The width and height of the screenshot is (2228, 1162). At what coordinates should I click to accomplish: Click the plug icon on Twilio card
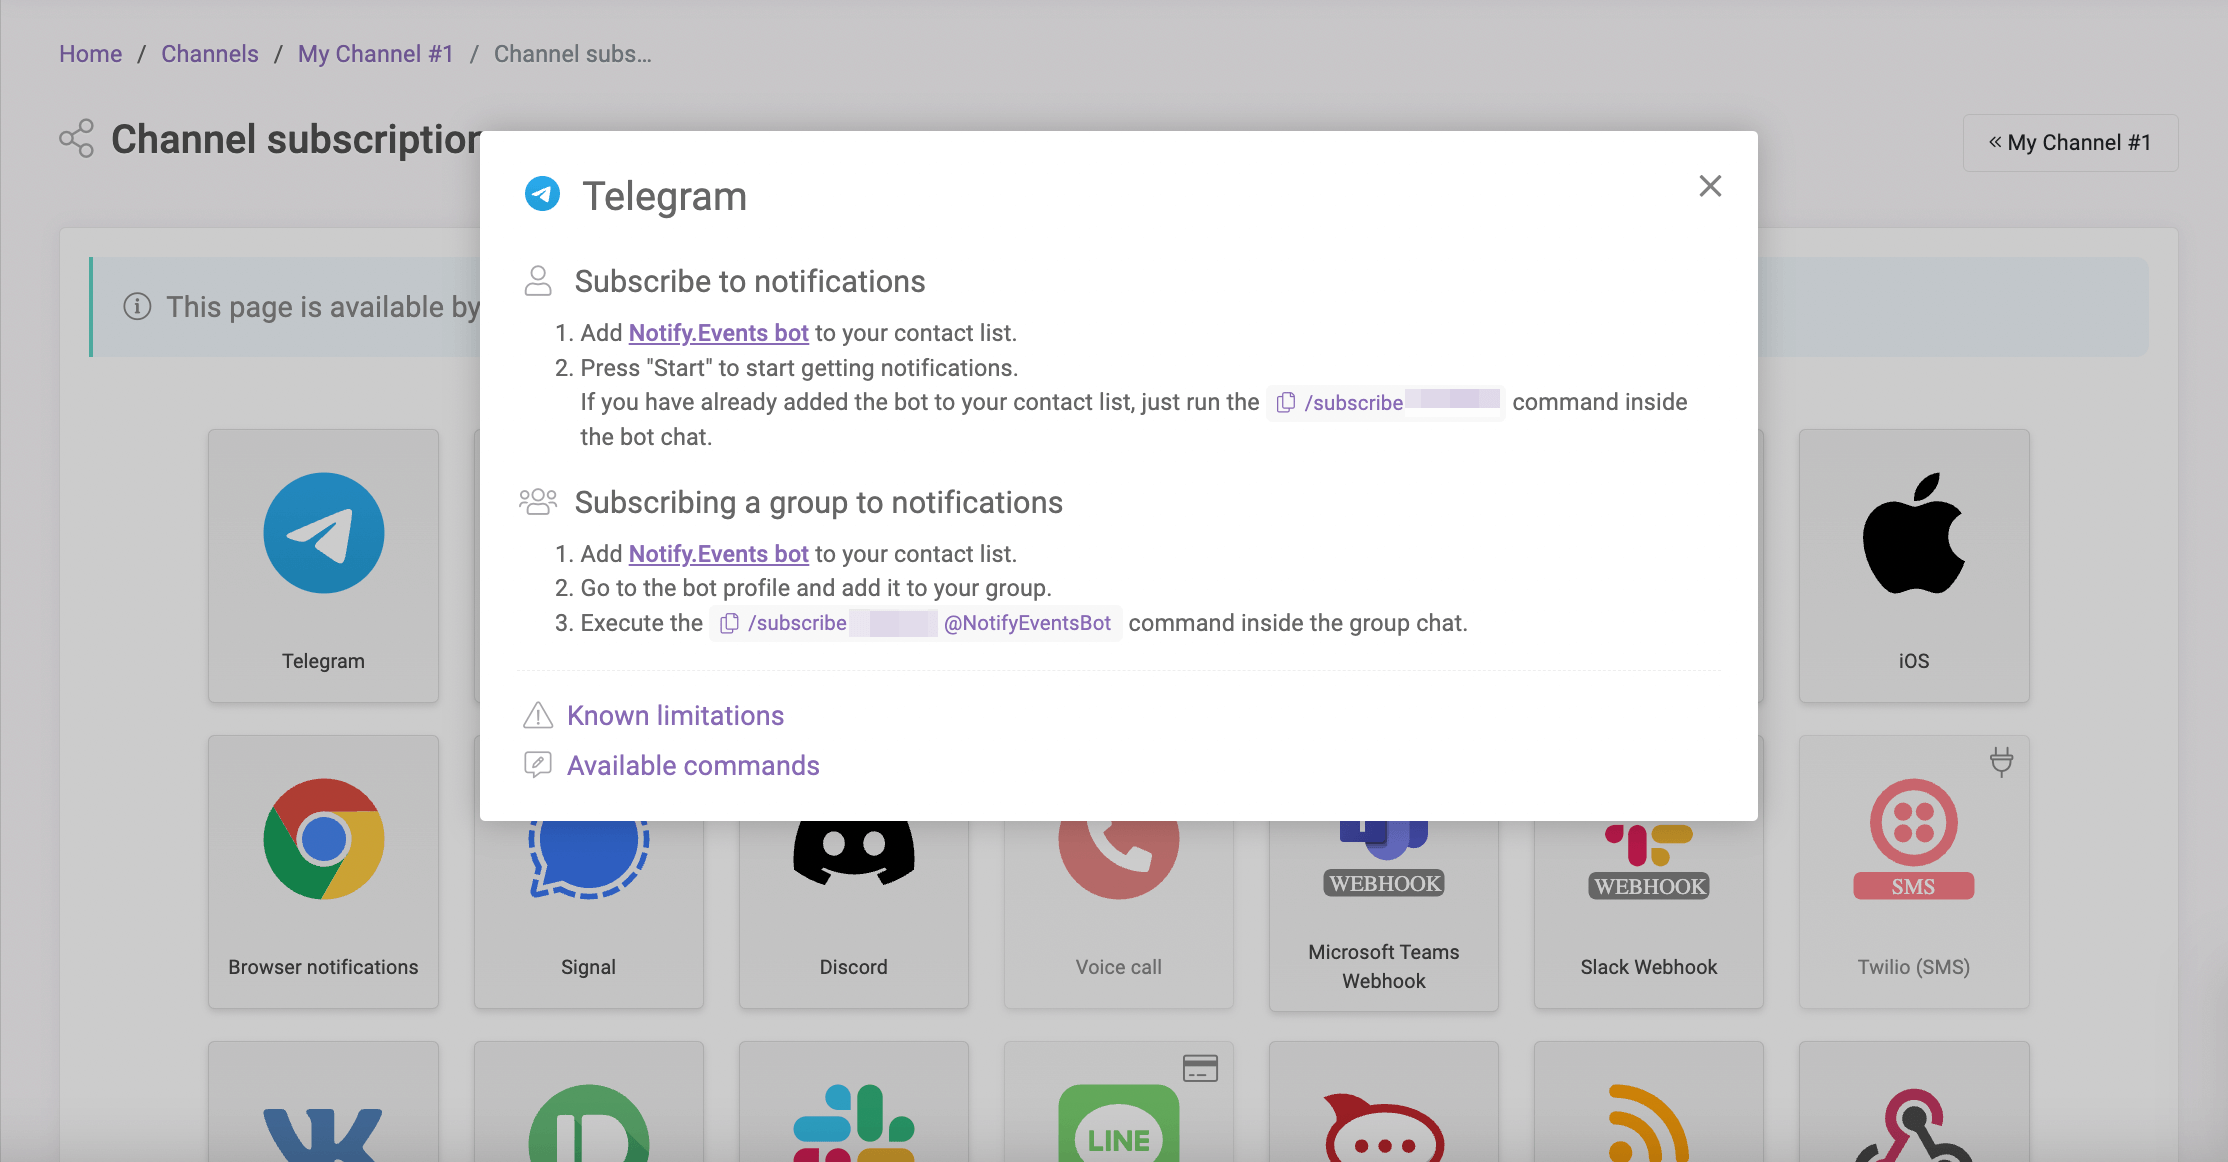tap(2001, 762)
